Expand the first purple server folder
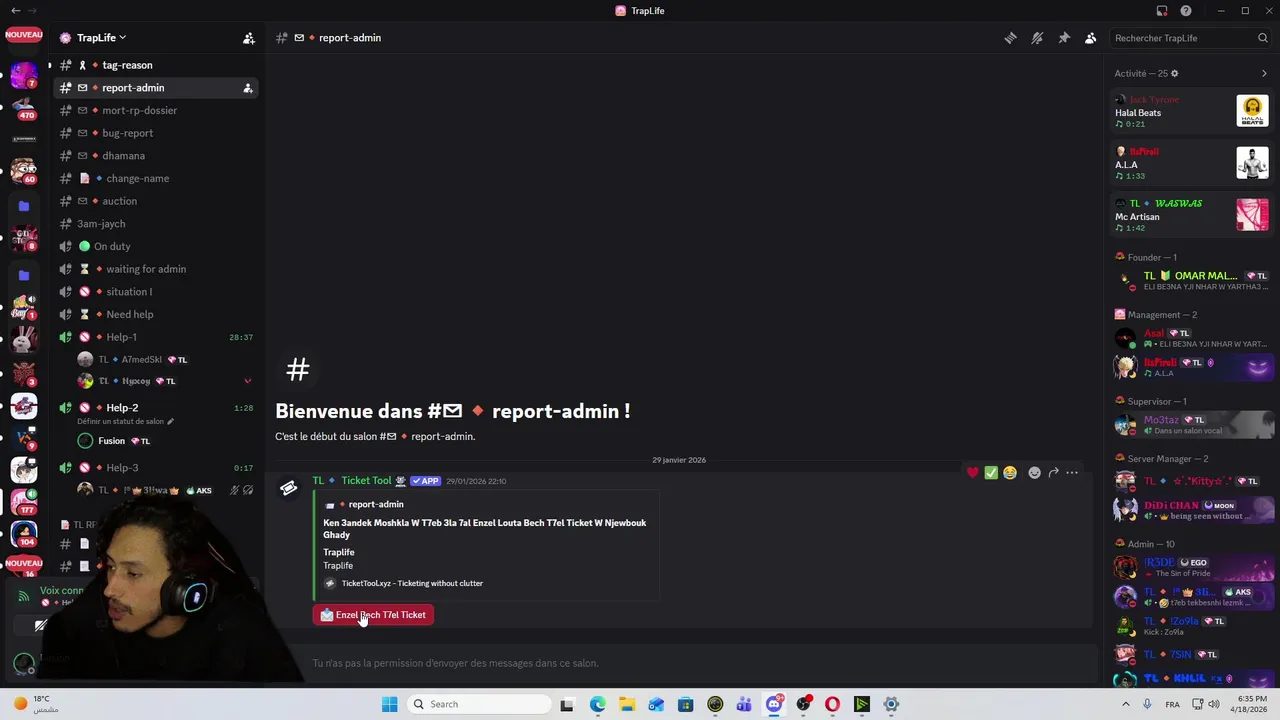This screenshot has width=1280, height=720. (24, 206)
